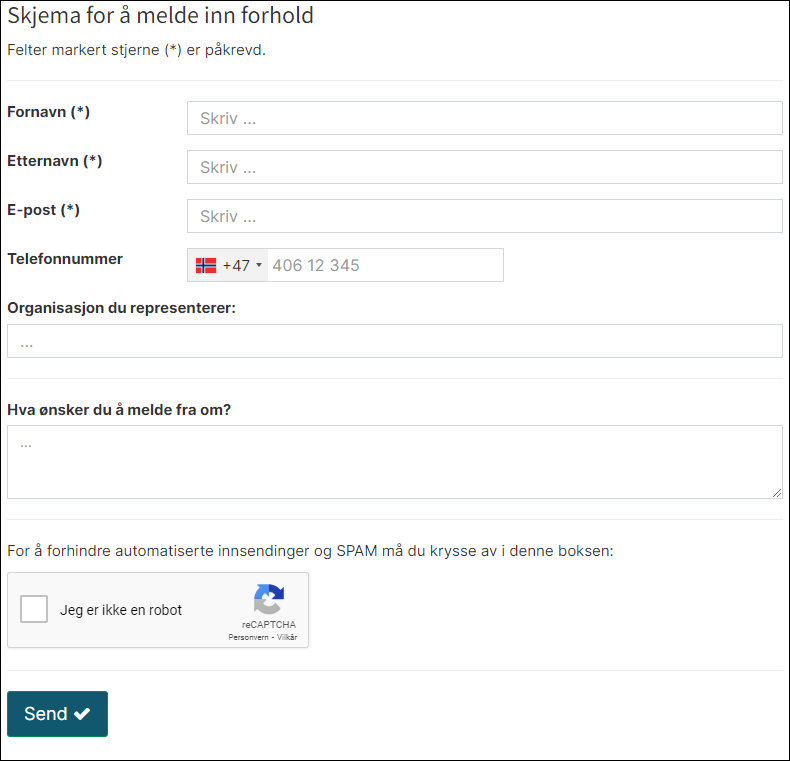Image resolution: width=790 pixels, height=761 pixels.
Task: Click the Norwegian flag icon
Action: point(205,265)
